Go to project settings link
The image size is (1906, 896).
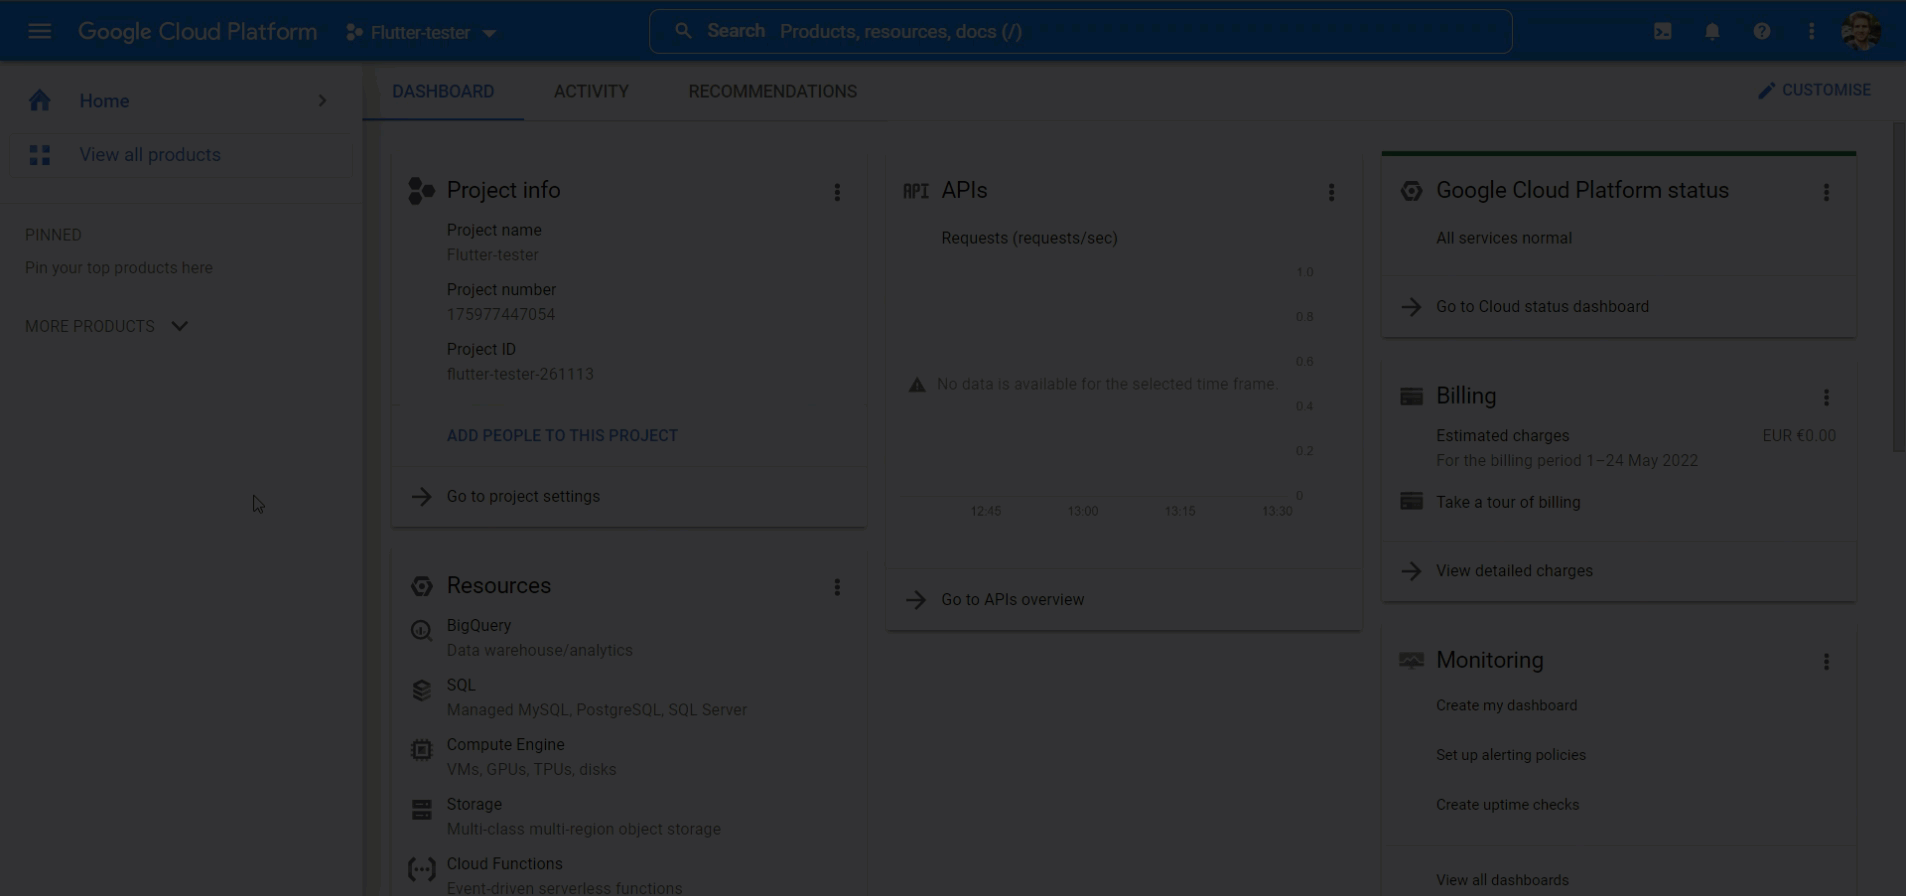coord(523,496)
